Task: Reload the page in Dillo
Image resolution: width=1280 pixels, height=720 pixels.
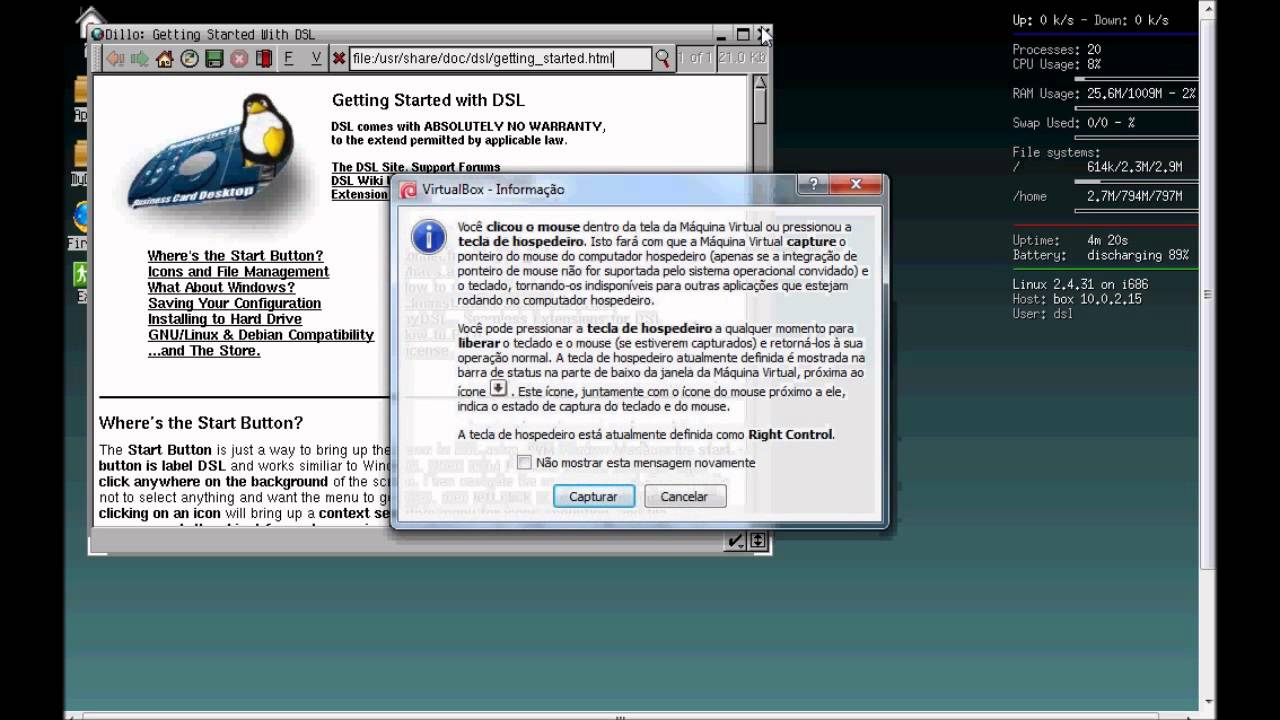Action: (190, 59)
